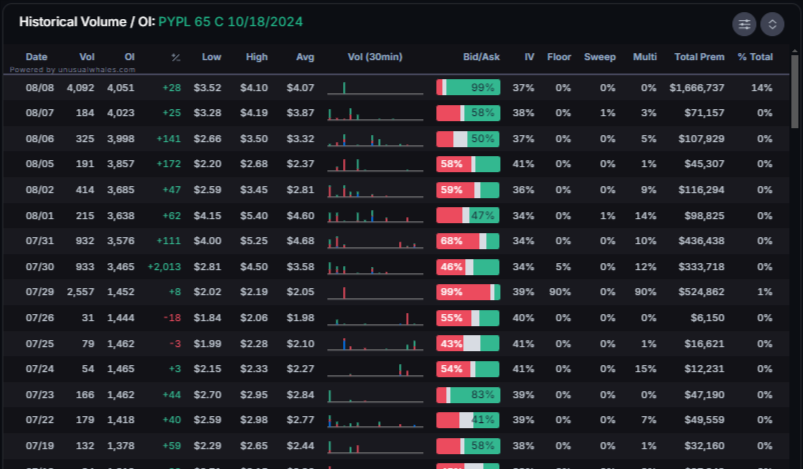
Task: Open the filter settings sliders icon
Action: click(x=744, y=24)
